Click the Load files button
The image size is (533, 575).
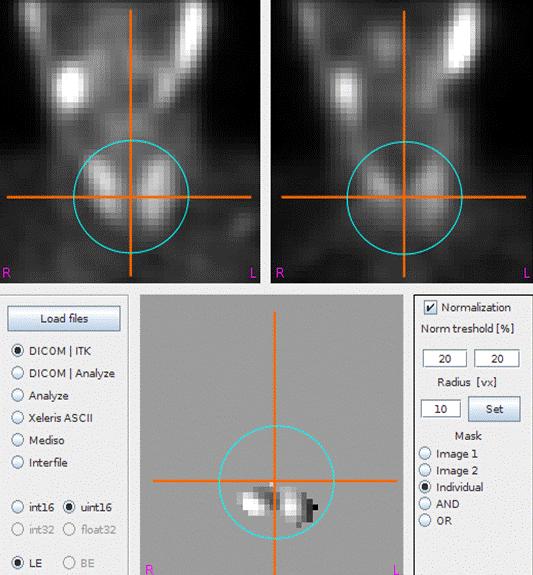[x=64, y=318]
